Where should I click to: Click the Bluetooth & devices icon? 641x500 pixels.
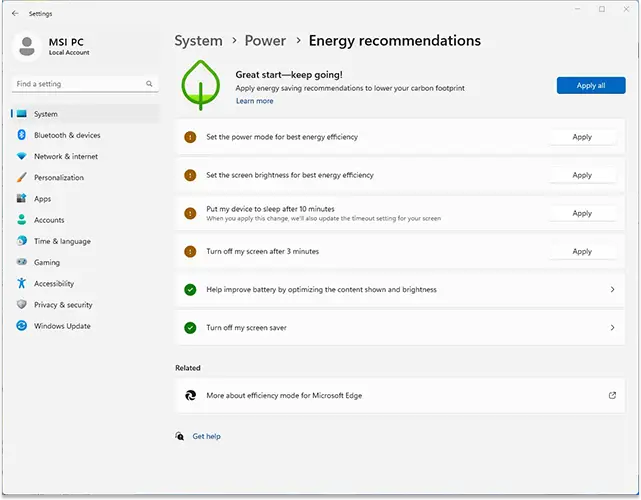tap(21, 135)
